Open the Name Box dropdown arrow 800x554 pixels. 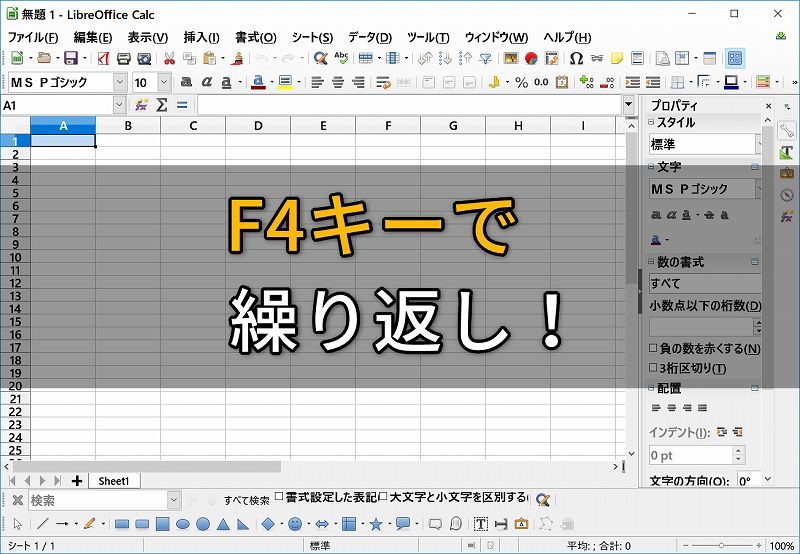click(120, 105)
